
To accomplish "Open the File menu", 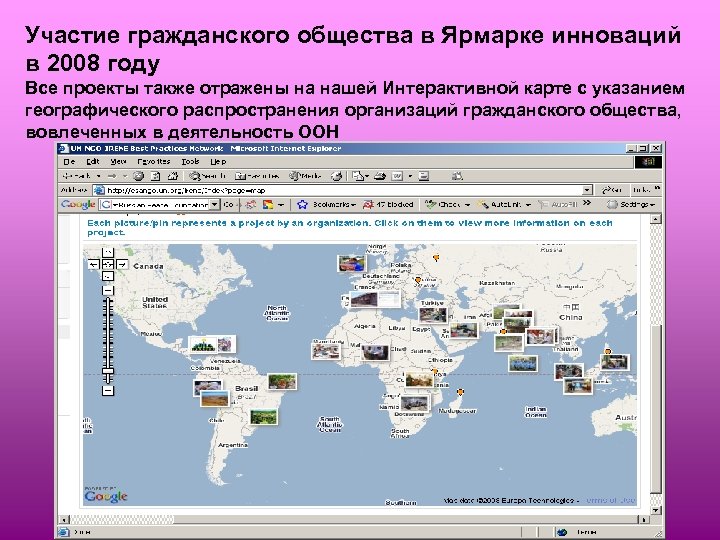I will [x=69, y=162].
